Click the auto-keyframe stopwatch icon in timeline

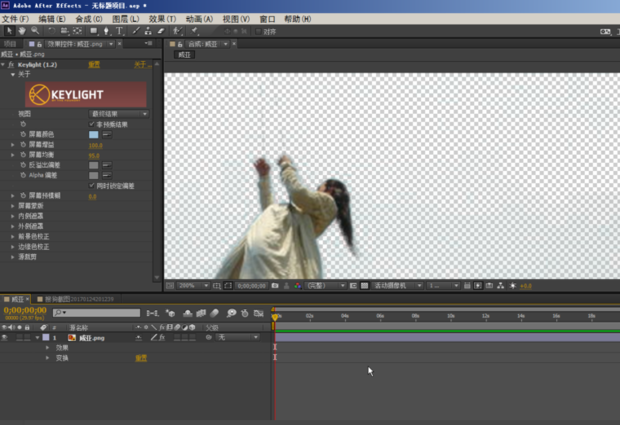[x=245, y=313]
